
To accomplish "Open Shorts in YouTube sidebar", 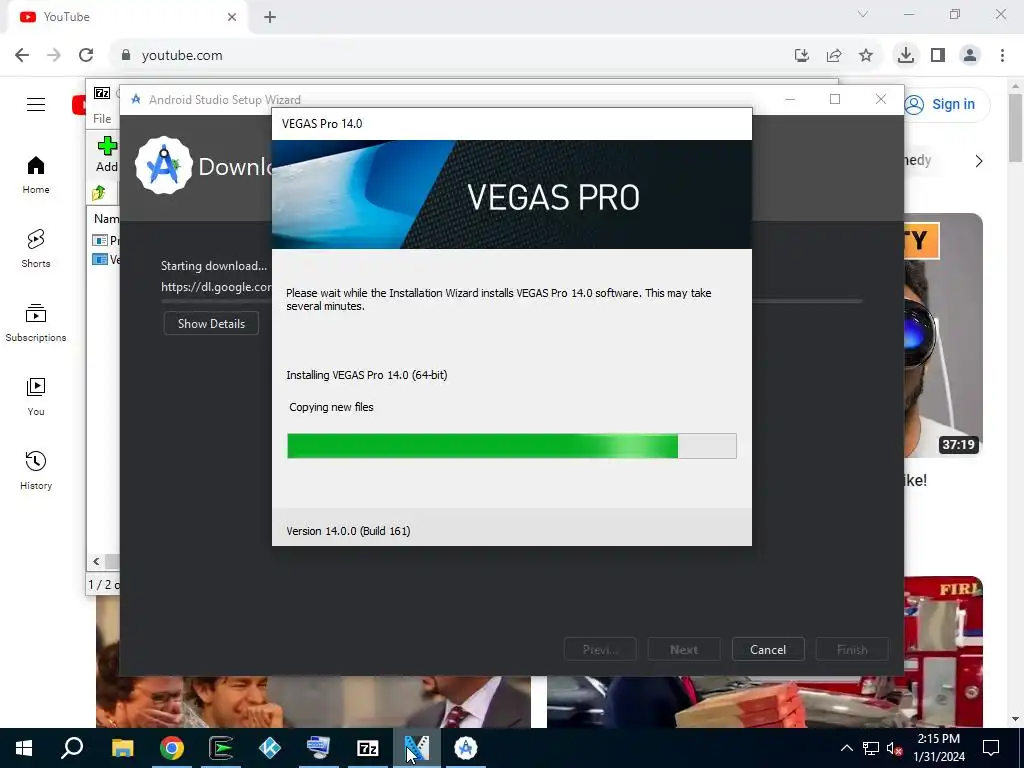I will tap(36, 249).
